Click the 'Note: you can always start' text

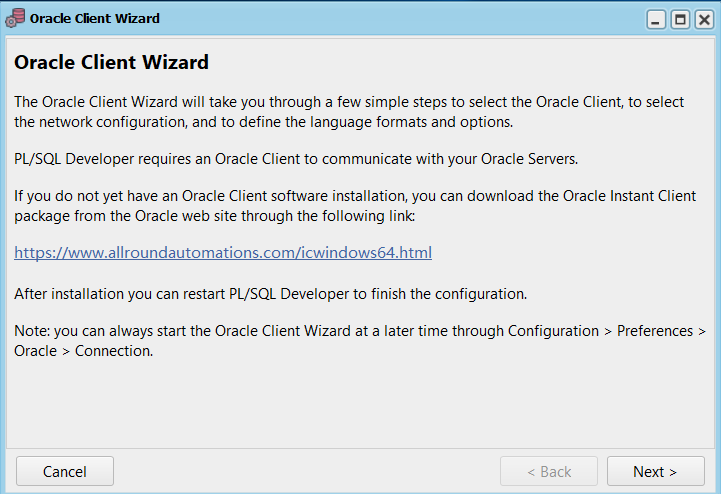360,341
